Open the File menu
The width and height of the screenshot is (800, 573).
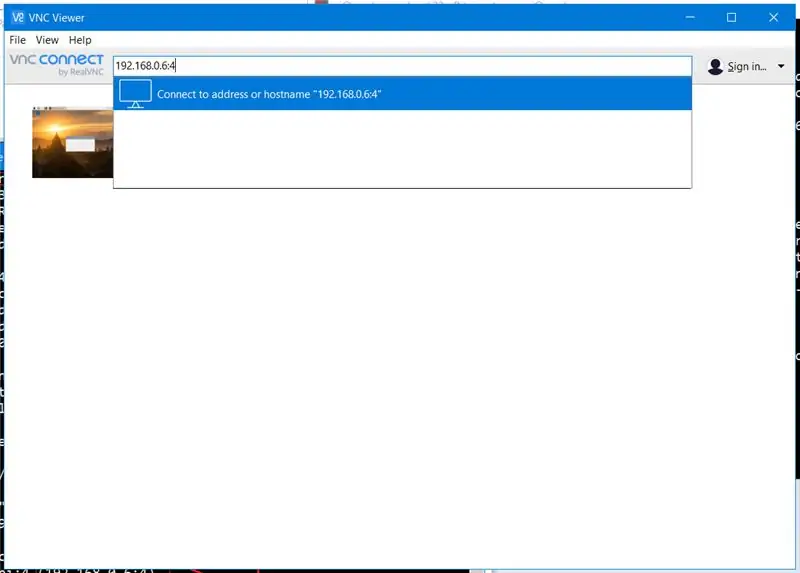[17, 40]
